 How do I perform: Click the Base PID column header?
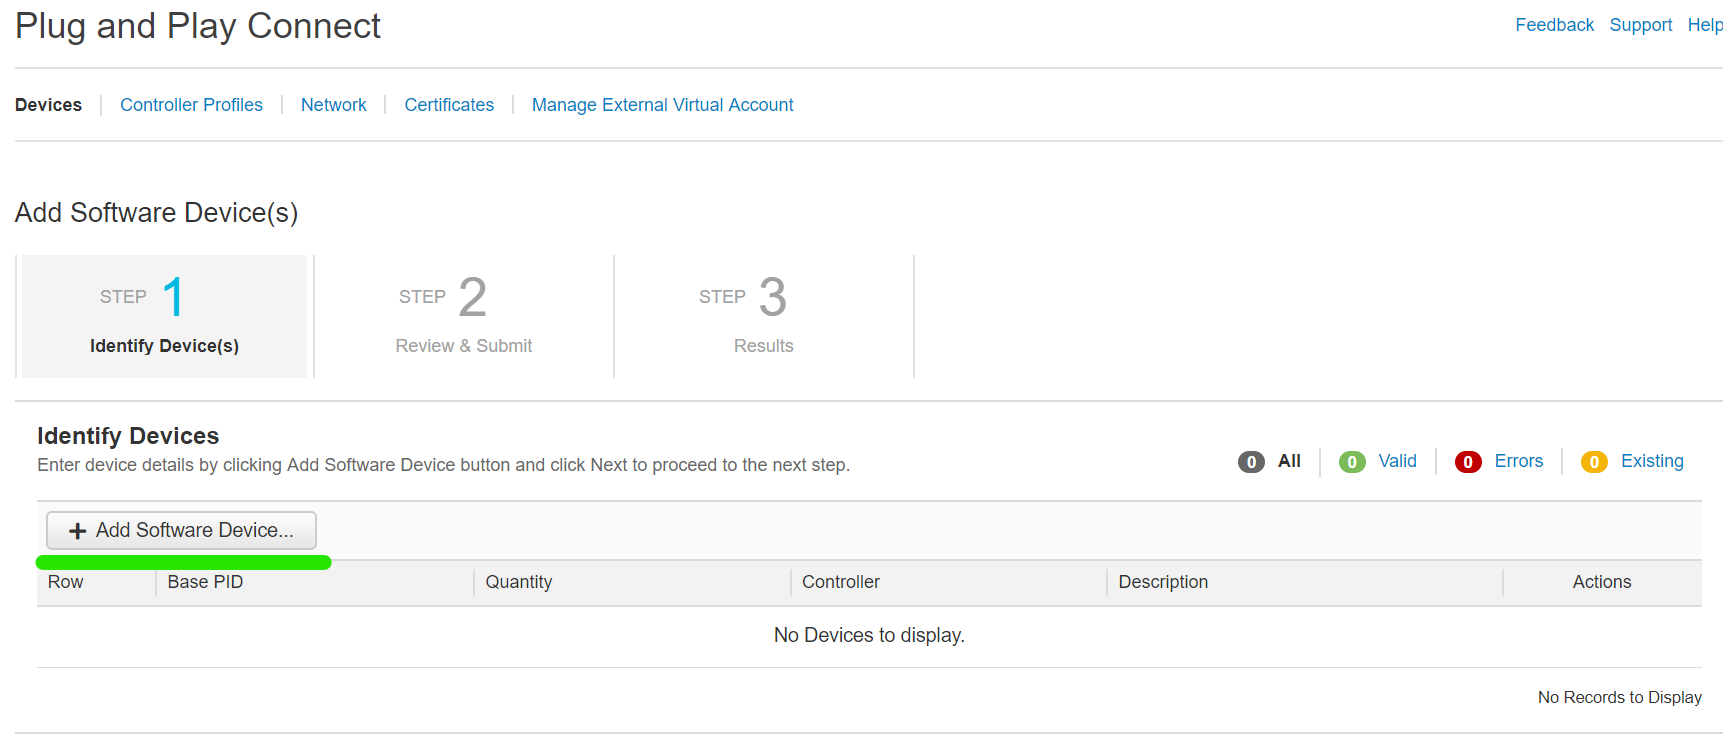coord(205,582)
